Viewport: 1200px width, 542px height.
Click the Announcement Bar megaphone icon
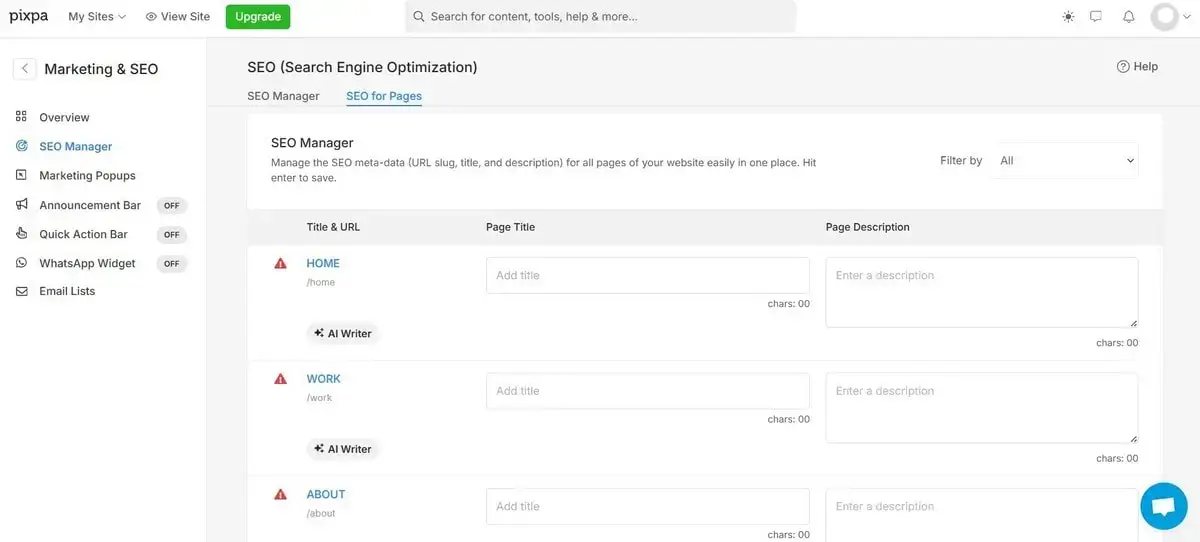[21, 205]
